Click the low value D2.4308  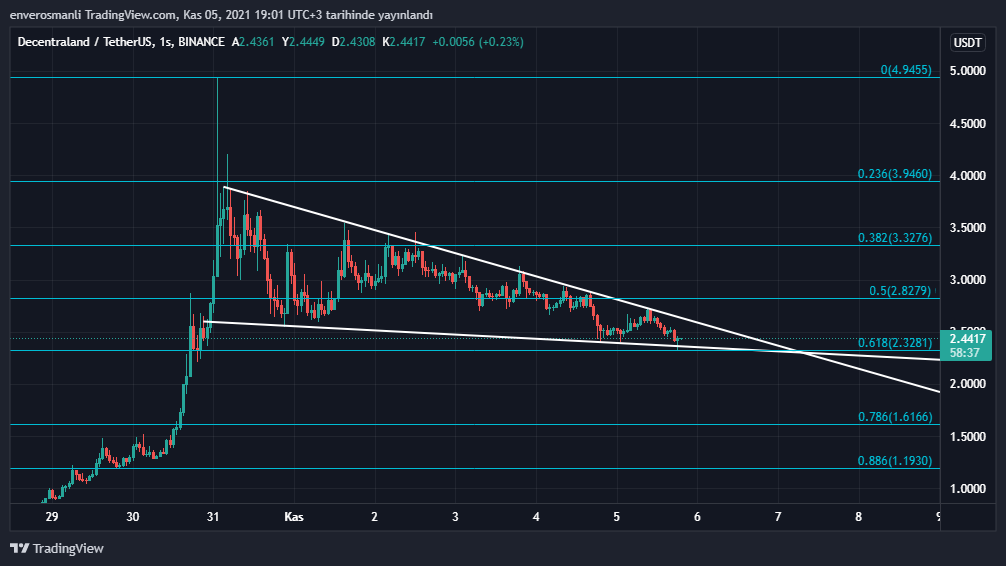pyautogui.click(x=353, y=42)
